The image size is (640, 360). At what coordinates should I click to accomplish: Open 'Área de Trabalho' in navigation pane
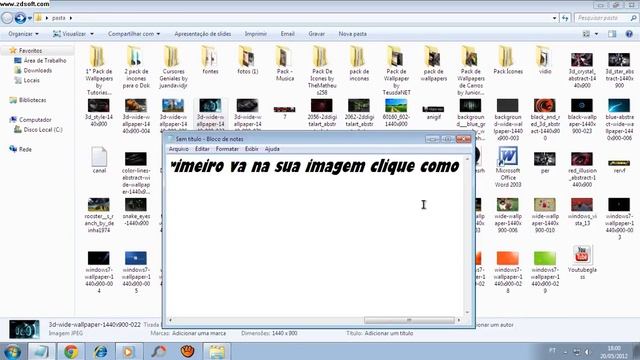[x=44, y=60]
